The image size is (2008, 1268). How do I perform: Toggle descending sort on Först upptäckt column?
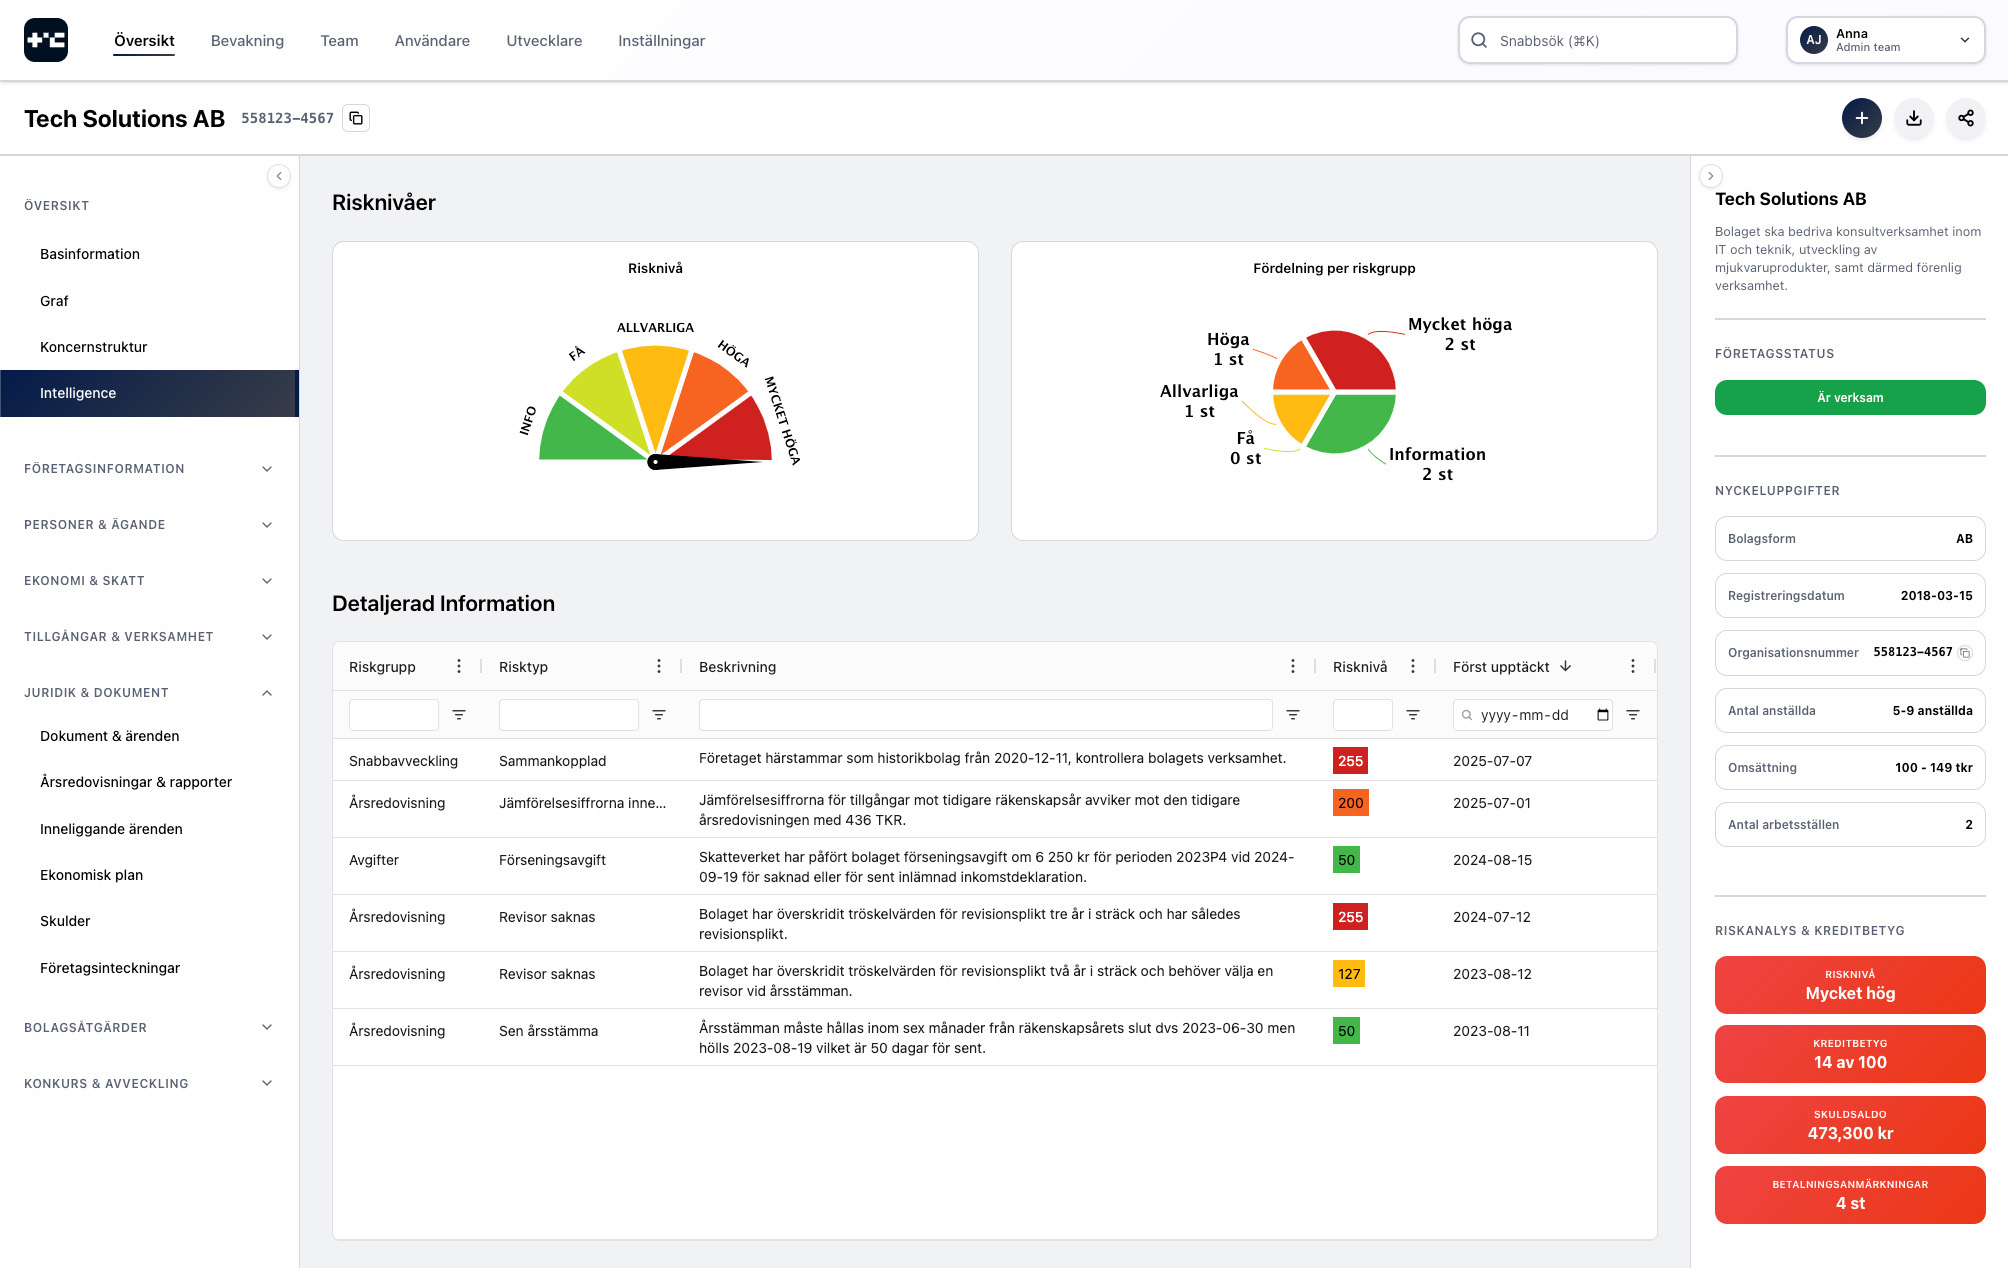pyautogui.click(x=1564, y=666)
